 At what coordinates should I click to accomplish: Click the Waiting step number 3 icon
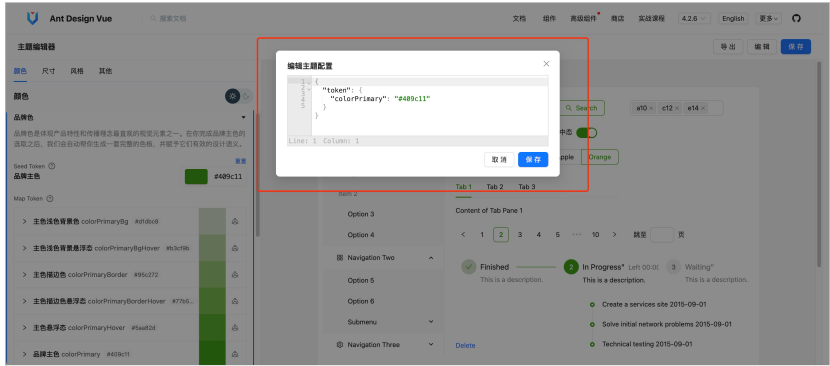(673, 267)
